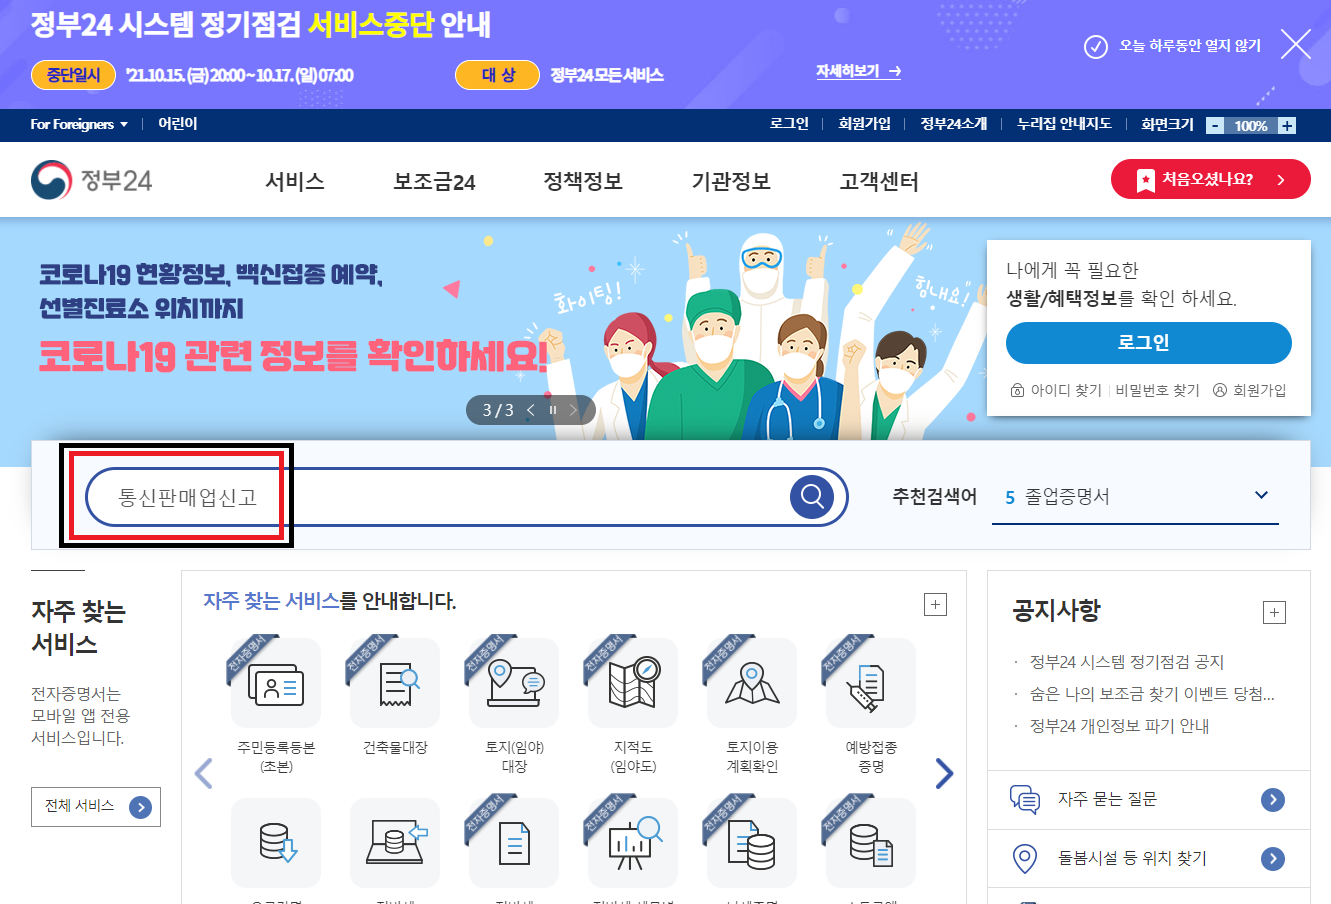Click the search magnifier button
Viewport: 1331px width, 904px height.
pyautogui.click(x=812, y=497)
